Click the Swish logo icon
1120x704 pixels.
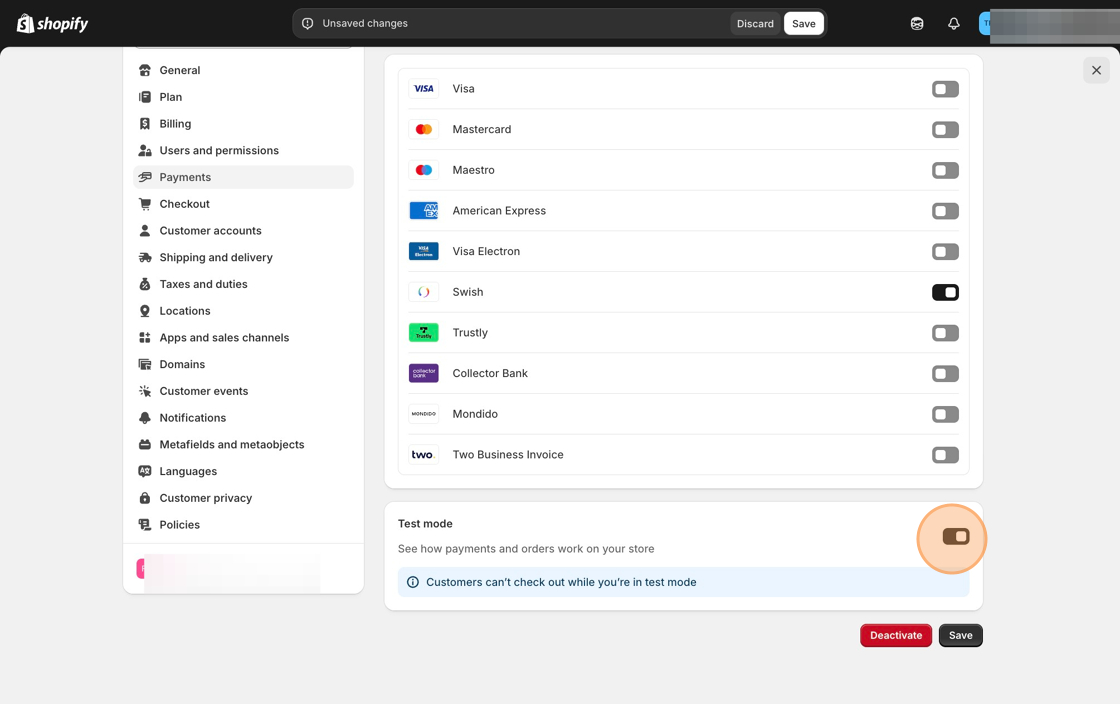click(424, 292)
